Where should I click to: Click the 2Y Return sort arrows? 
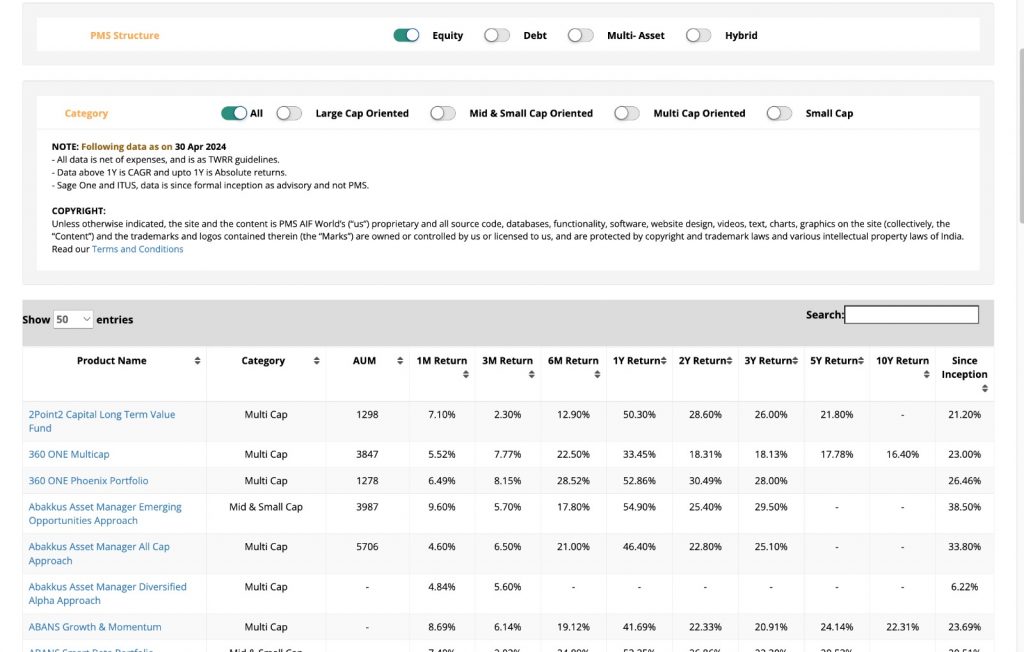point(729,361)
